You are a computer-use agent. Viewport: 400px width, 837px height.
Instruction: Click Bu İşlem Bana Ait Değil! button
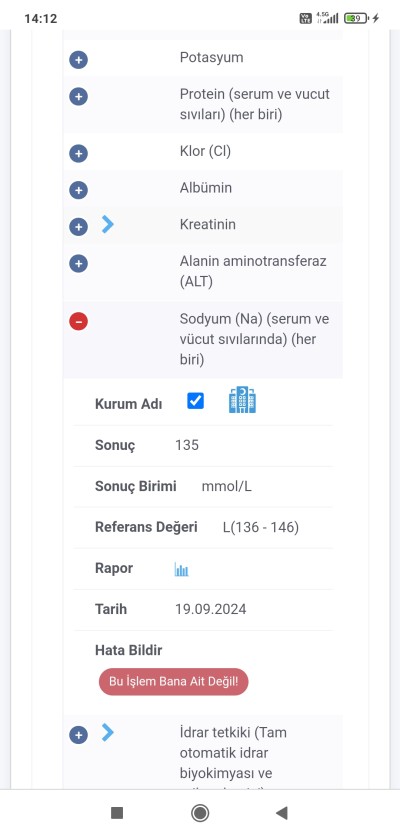(x=174, y=682)
